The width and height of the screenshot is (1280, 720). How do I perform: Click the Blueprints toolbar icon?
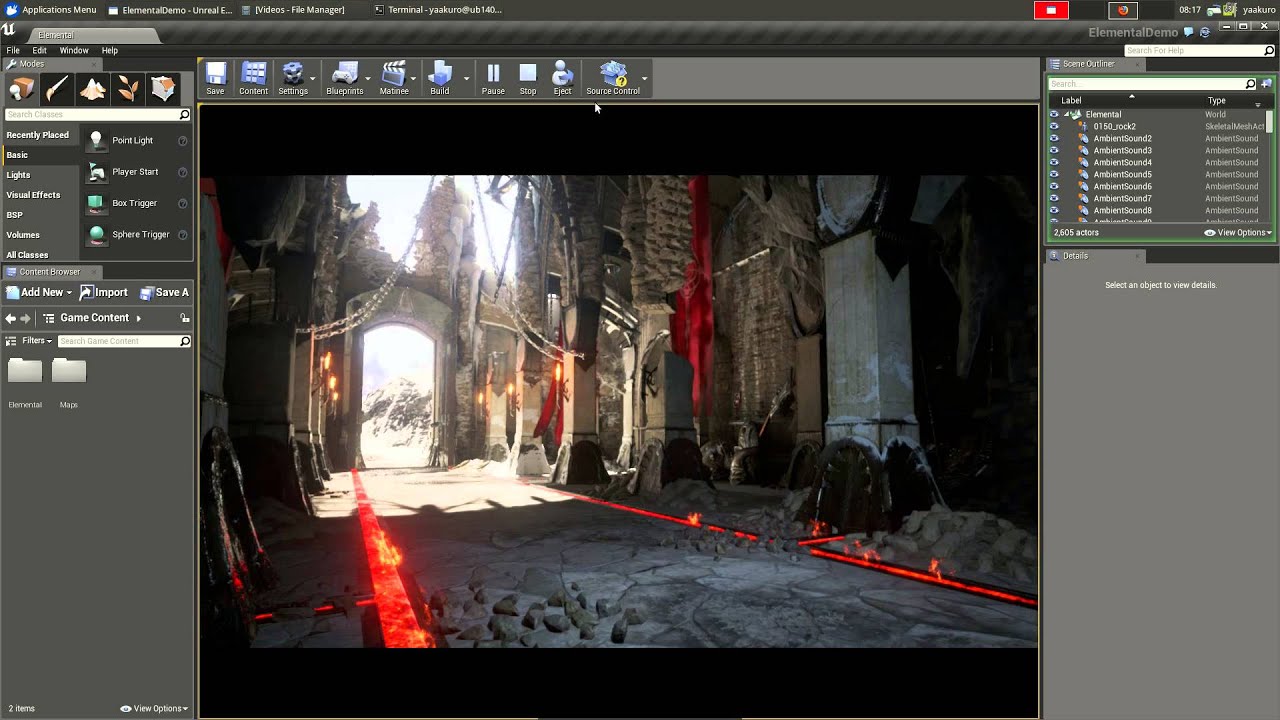(x=345, y=74)
